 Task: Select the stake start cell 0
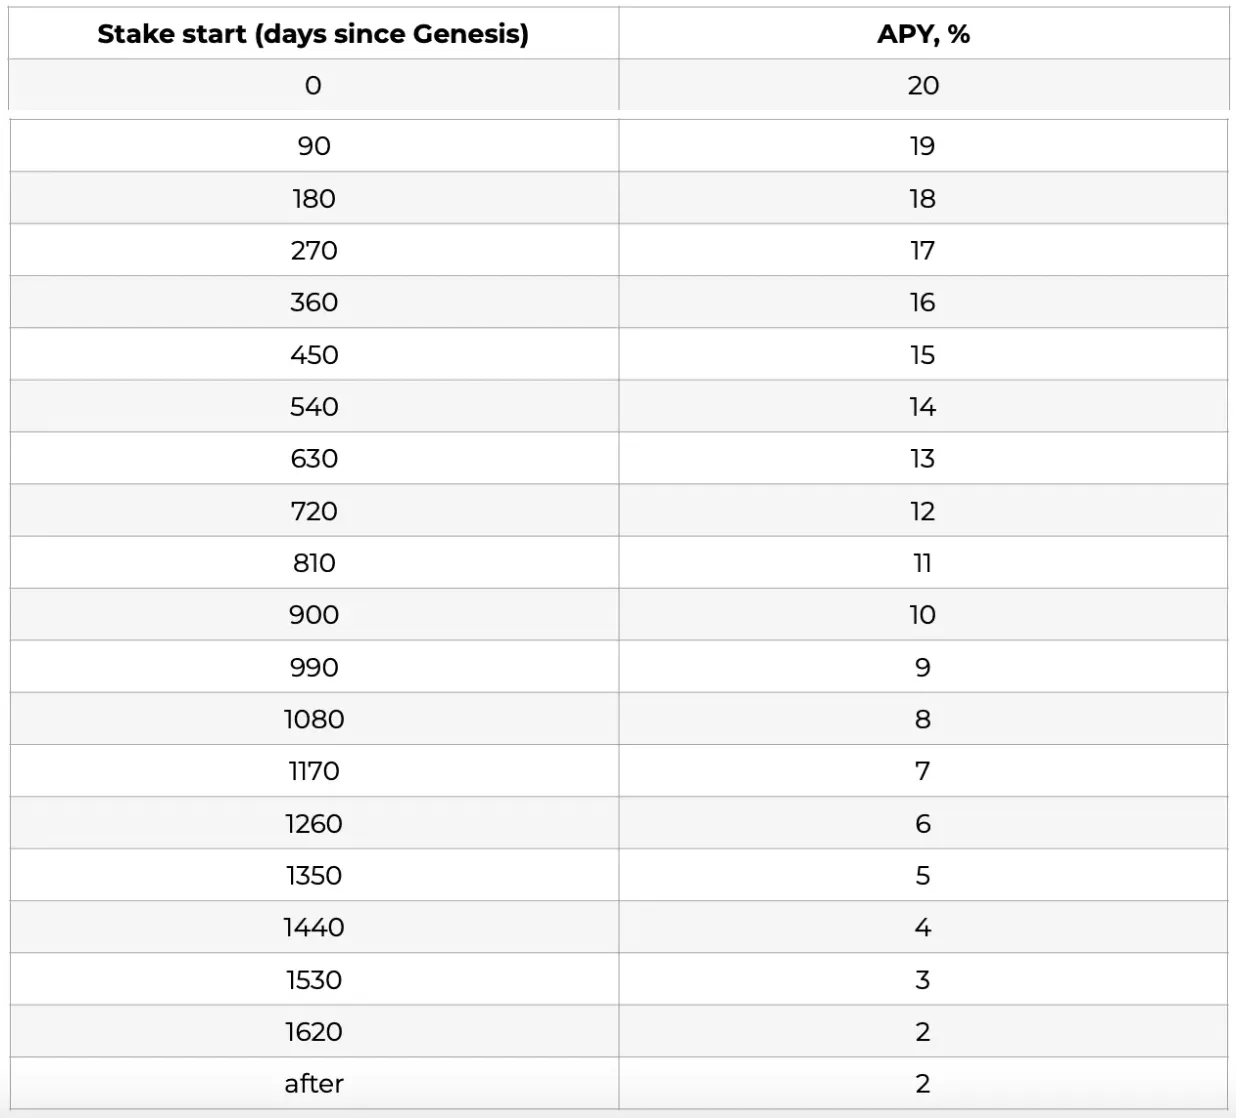click(x=313, y=85)
